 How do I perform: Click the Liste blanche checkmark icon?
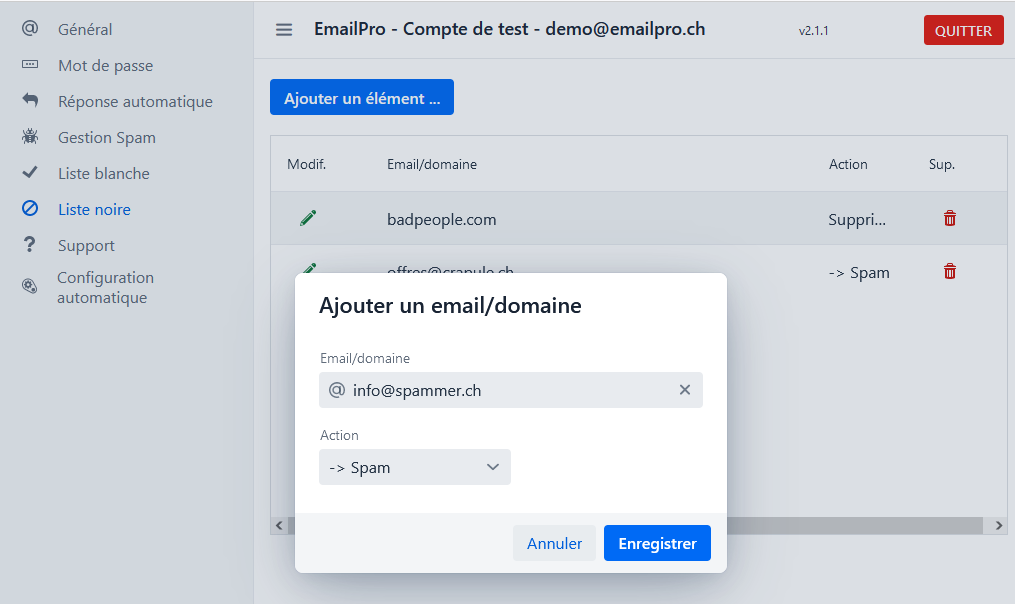pos(30,173)
